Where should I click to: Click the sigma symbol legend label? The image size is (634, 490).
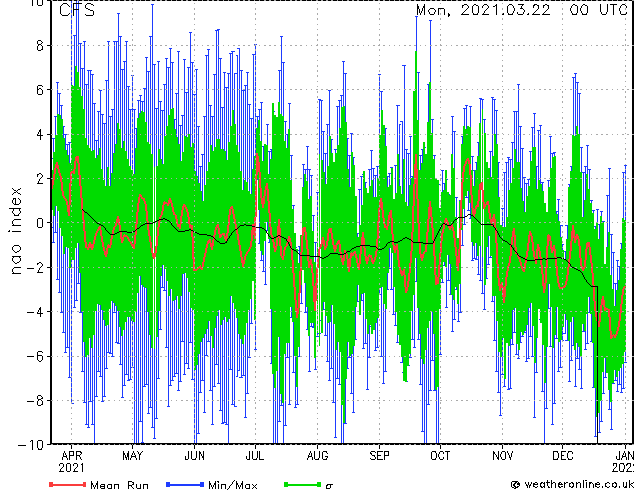coord(329,486)
